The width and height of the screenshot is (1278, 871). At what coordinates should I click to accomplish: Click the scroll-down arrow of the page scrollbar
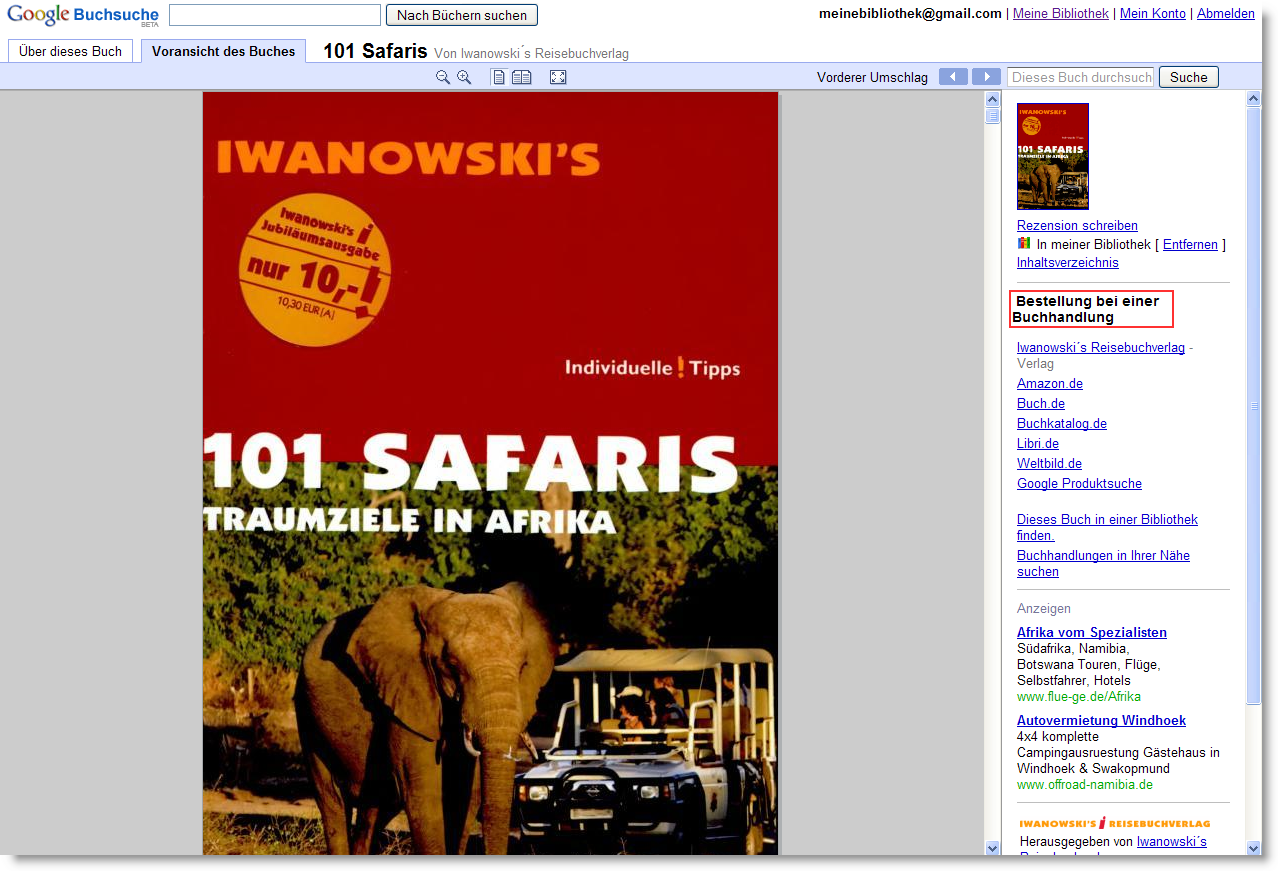(1254, 848)
